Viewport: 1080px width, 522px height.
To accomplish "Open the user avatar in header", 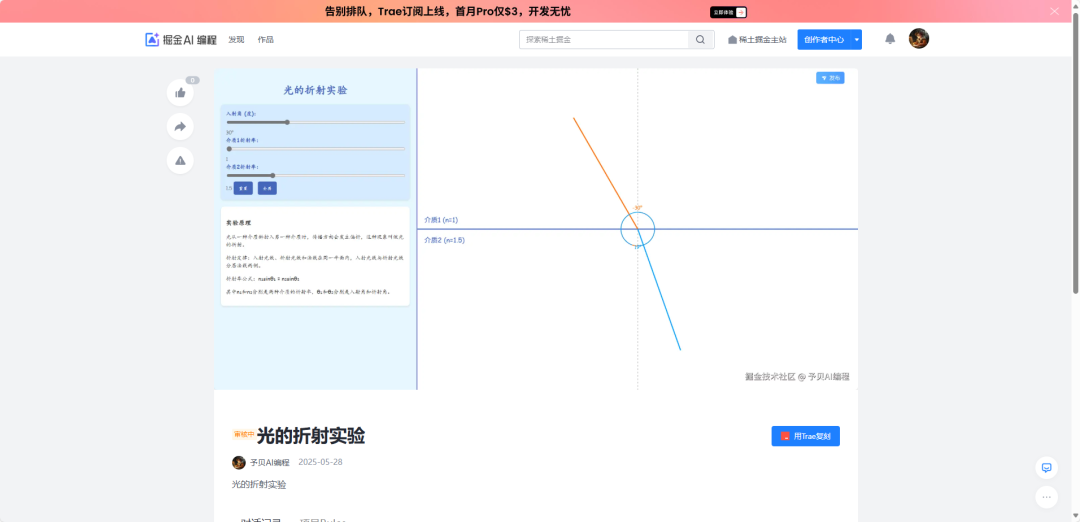I will pos(919,39).
